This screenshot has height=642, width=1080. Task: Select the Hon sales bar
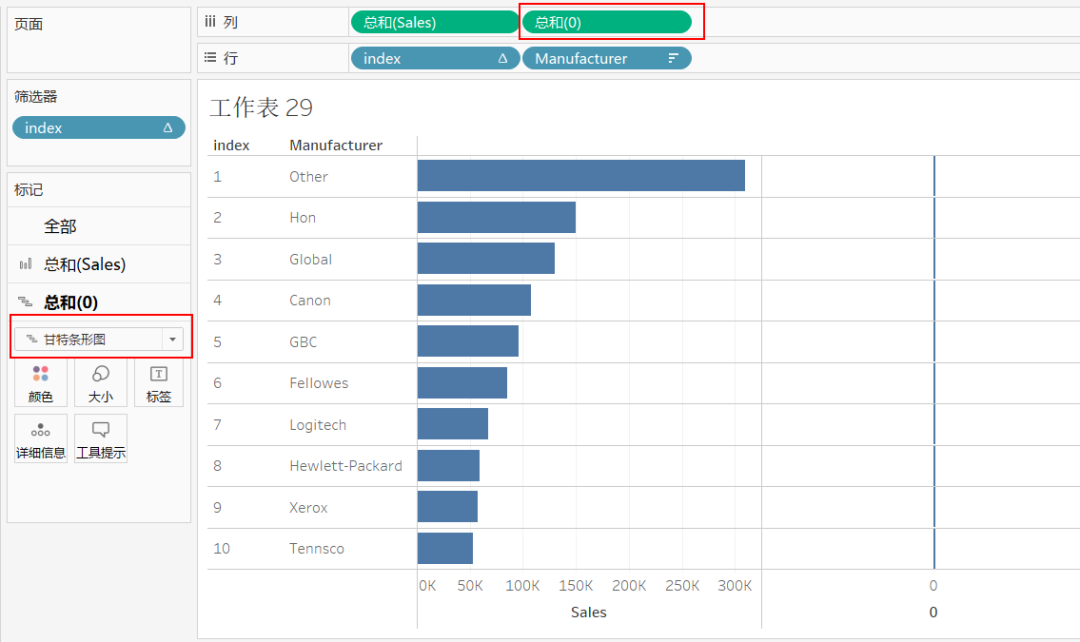coord(496,217)
